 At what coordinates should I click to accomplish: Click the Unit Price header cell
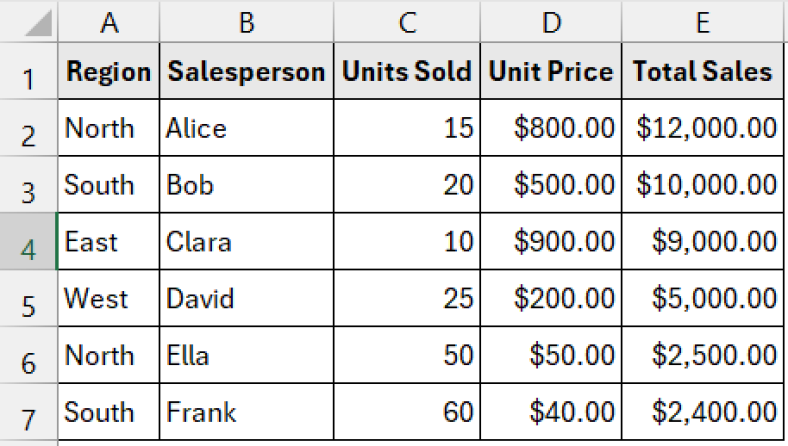coord(551,71)
